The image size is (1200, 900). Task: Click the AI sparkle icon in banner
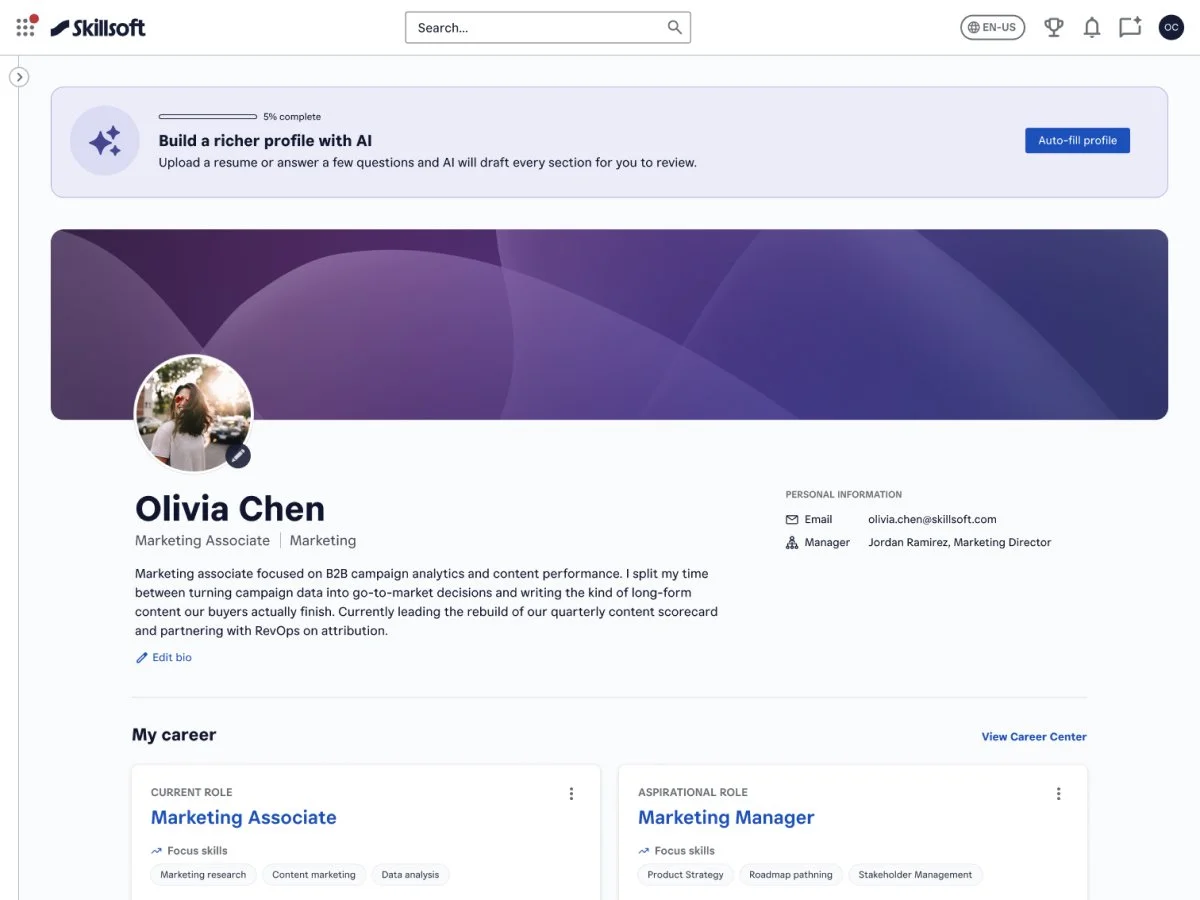click(x=105, y=141)
